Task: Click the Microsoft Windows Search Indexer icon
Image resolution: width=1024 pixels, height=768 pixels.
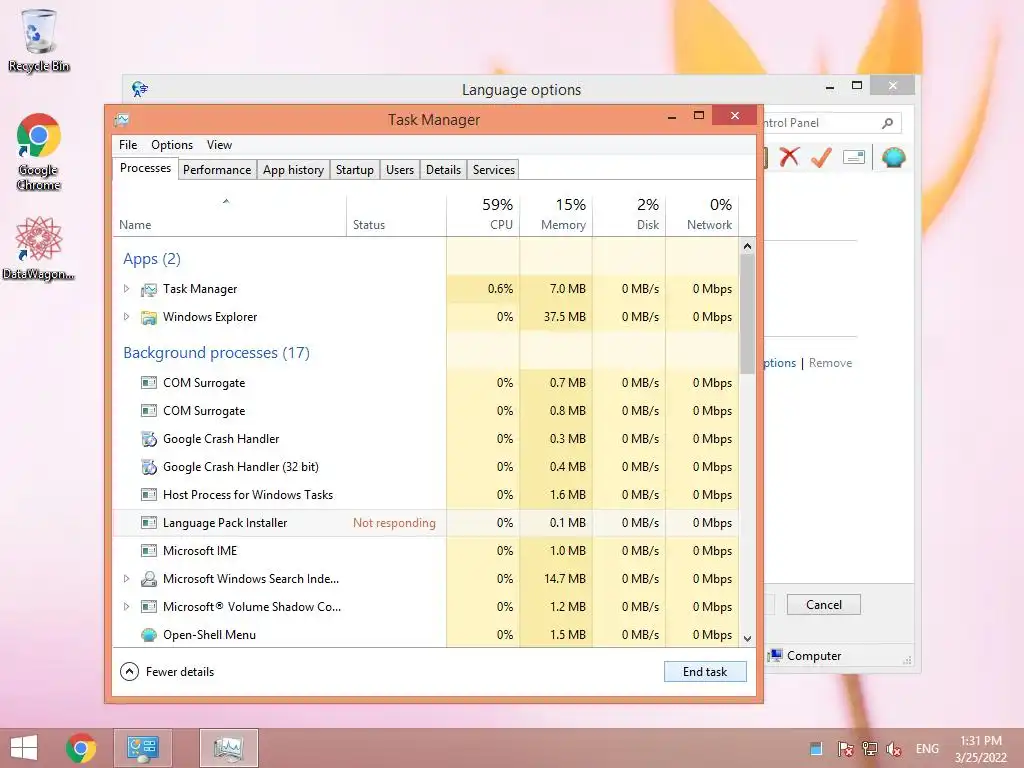Action: [x=149, y=579]
